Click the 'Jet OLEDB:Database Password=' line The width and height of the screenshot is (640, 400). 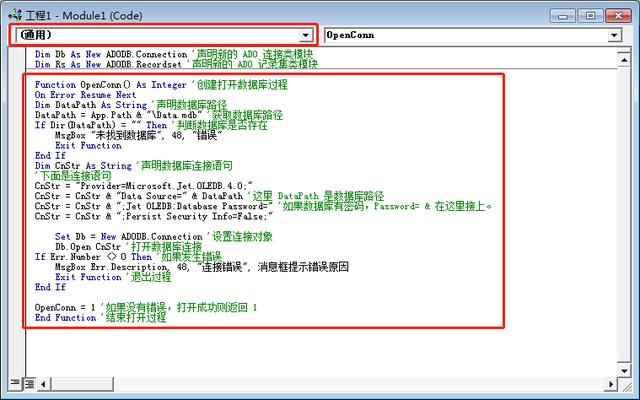coord(263,206)
